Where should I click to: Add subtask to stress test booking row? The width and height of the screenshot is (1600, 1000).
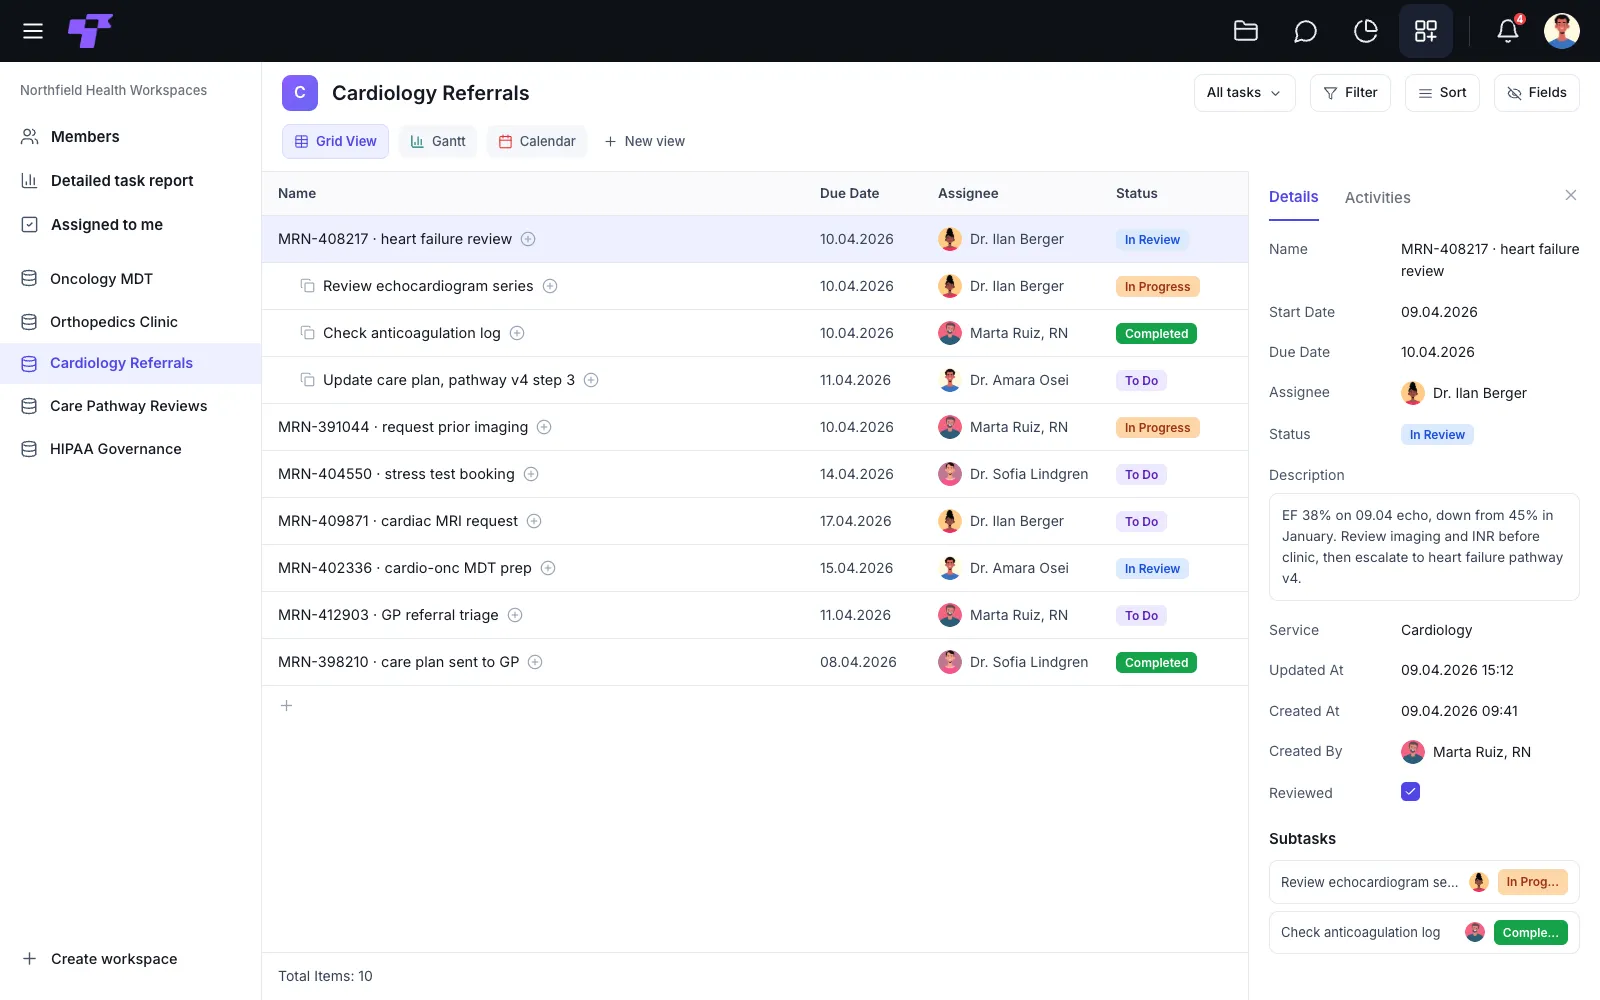point(531,474)
